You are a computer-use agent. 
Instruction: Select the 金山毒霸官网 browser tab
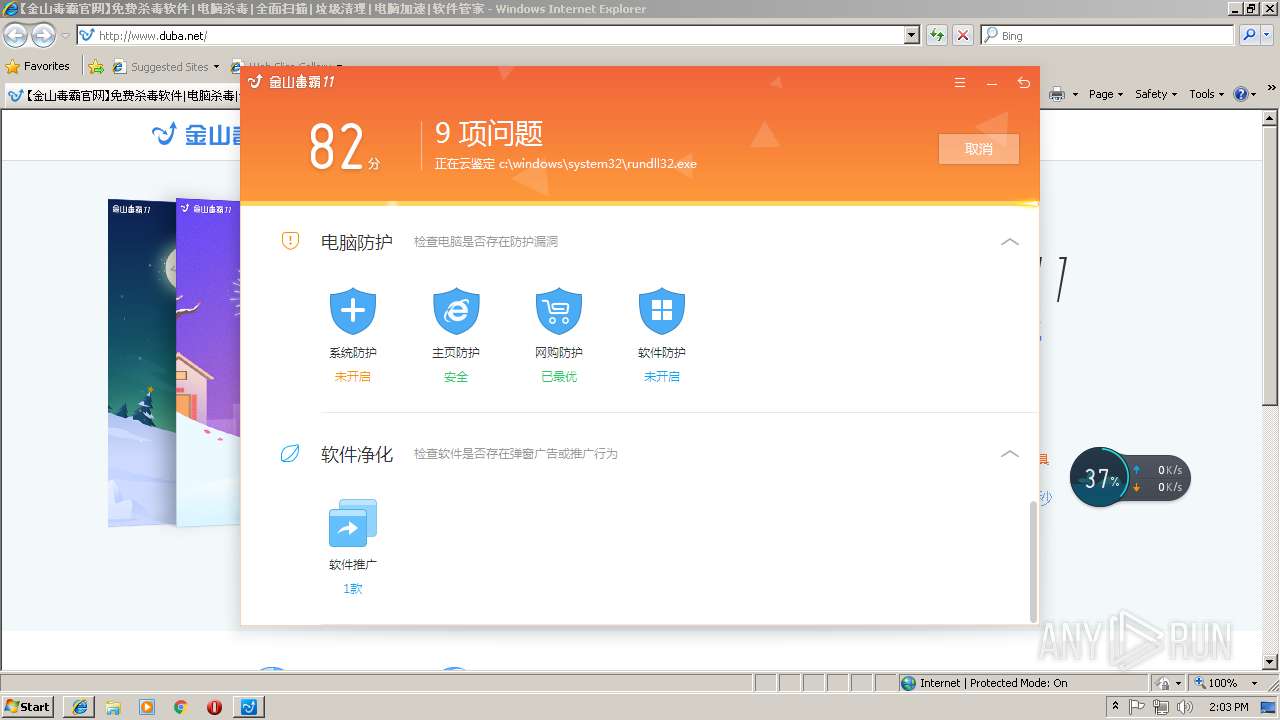click(122, 96)
